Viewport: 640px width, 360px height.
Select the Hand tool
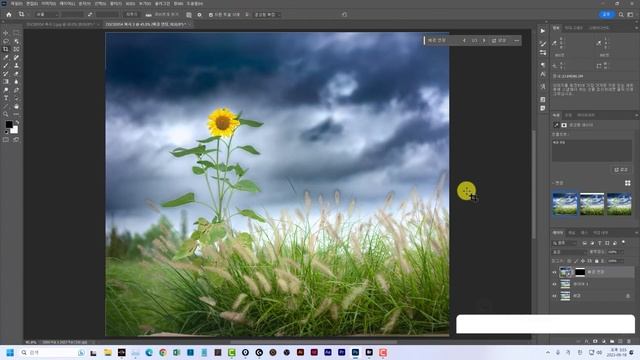(x=16, y=106)
